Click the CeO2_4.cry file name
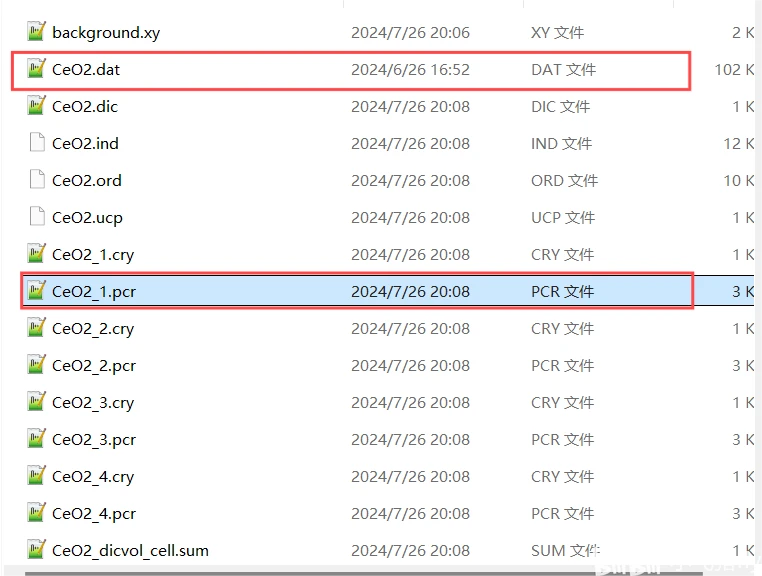Image resolution: width=762 pixels, height=576 pixels. tap(93, 477)
